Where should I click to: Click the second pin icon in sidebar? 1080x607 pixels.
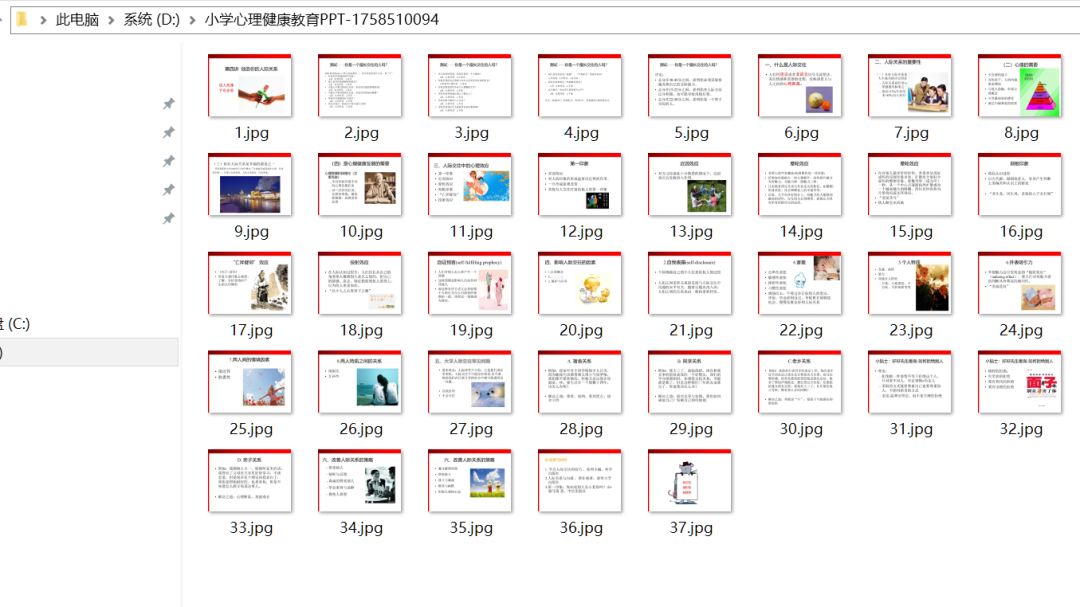[168, 132]
